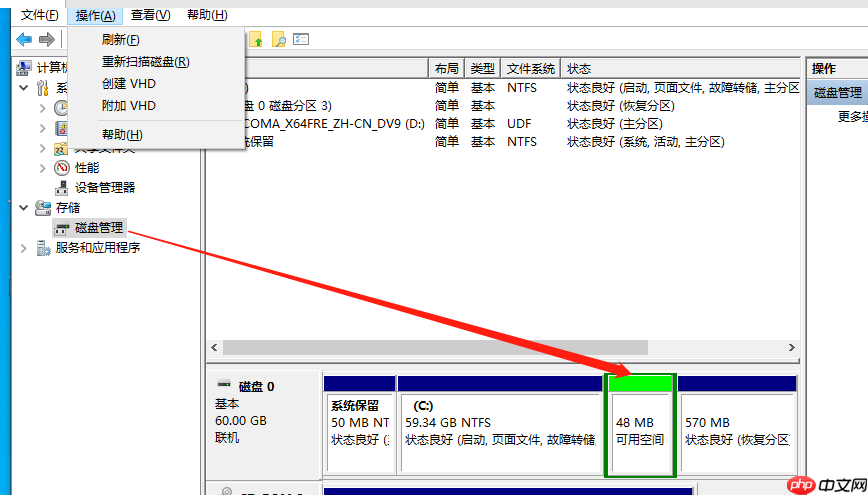Select 磁盘管理 in the tree
Viewport: 868px width, 495px height.
[x=99, y=228]
